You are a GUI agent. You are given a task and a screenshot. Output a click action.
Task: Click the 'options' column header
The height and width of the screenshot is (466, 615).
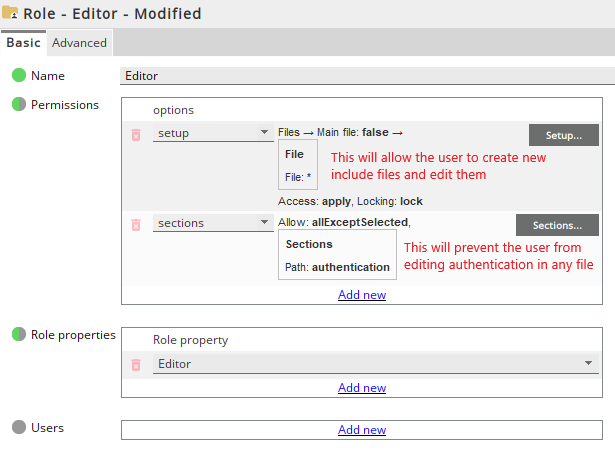point(173,110)
